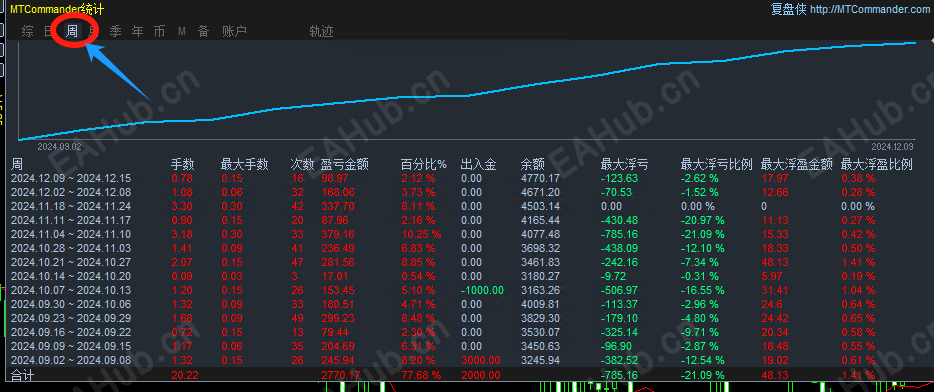Switch to the 账户 account tab

click(234, 32)
